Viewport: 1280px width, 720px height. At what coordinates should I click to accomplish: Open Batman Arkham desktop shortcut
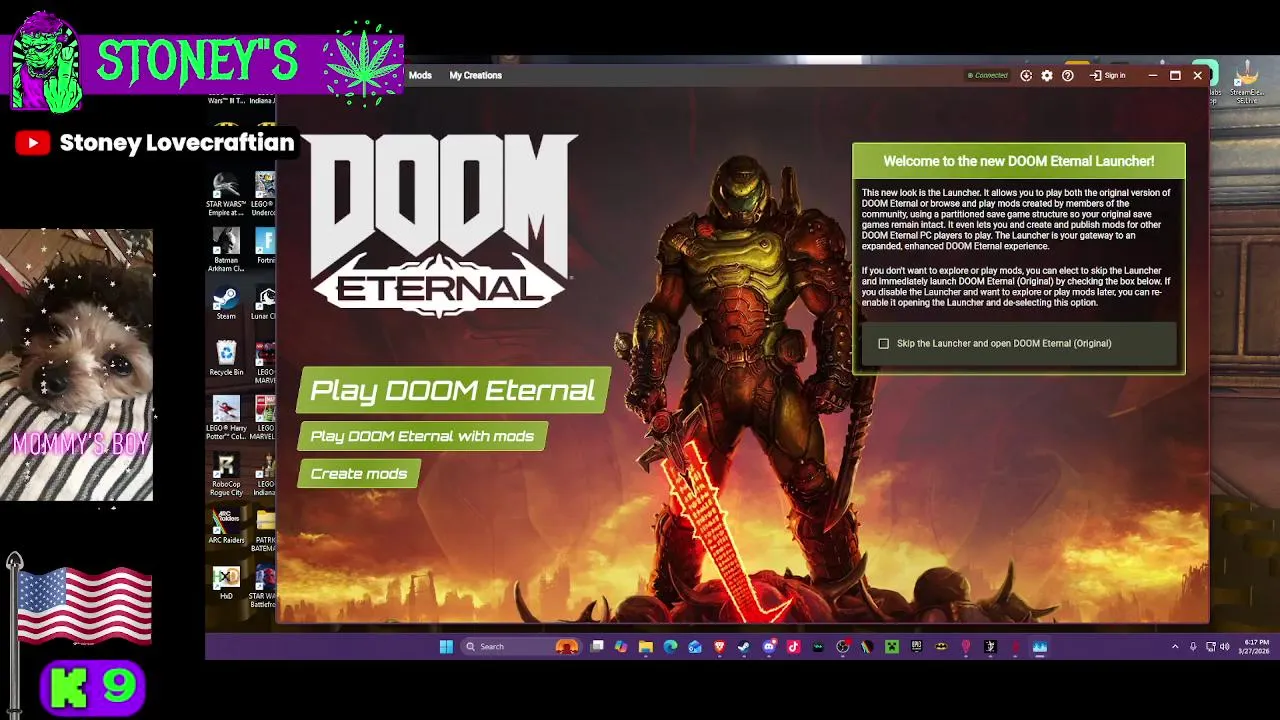pos(226,251)
